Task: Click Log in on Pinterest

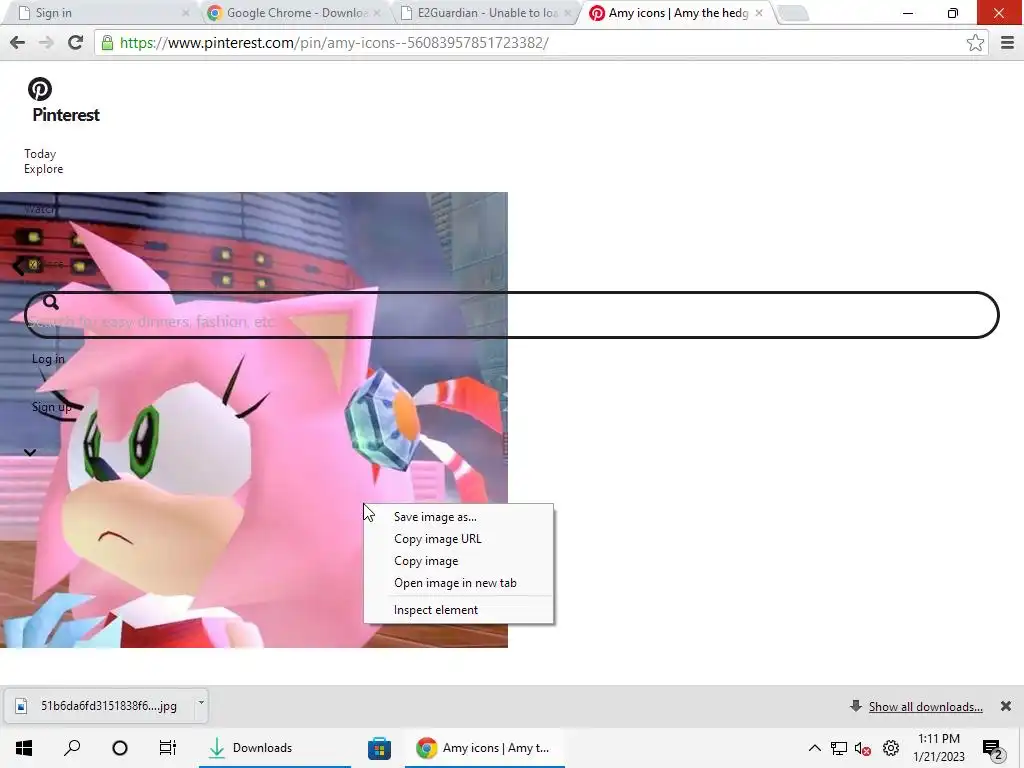Action: coord(48,359)
